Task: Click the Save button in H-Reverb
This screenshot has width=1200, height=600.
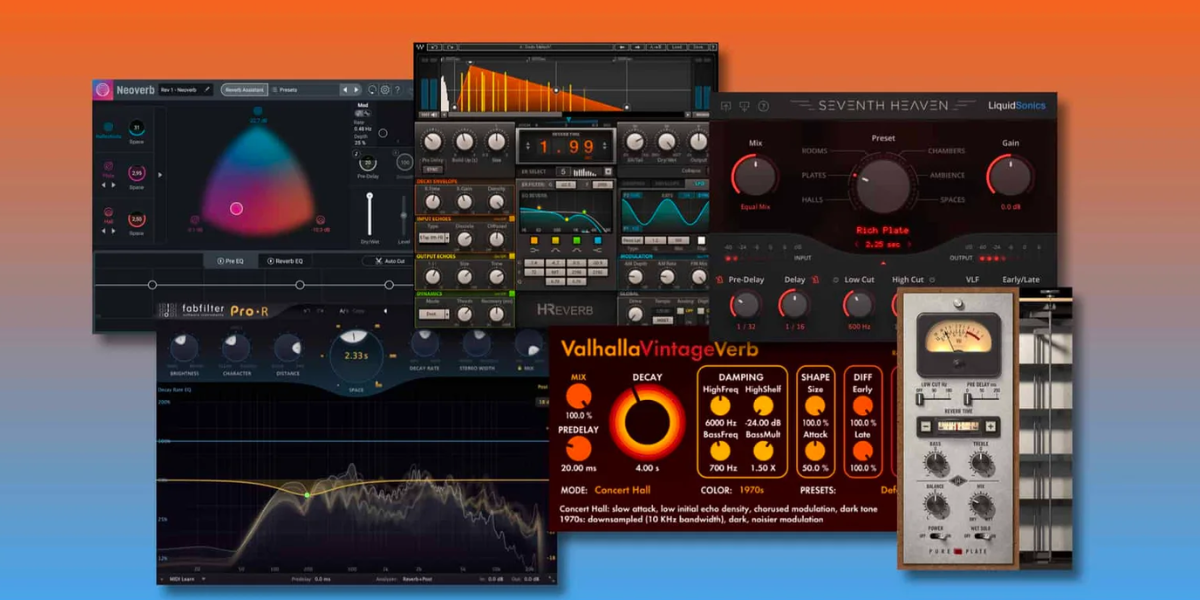Action: [700, 47]
